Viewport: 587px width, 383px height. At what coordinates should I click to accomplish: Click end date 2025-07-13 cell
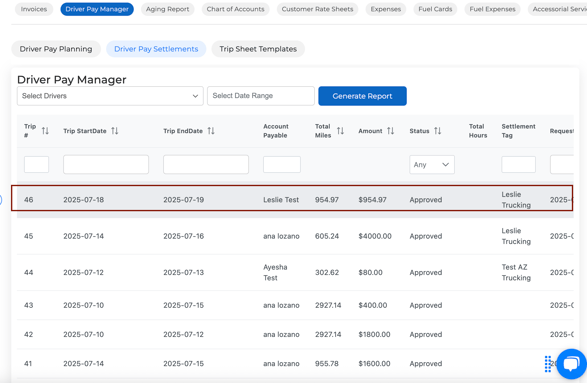pos(183,273)
